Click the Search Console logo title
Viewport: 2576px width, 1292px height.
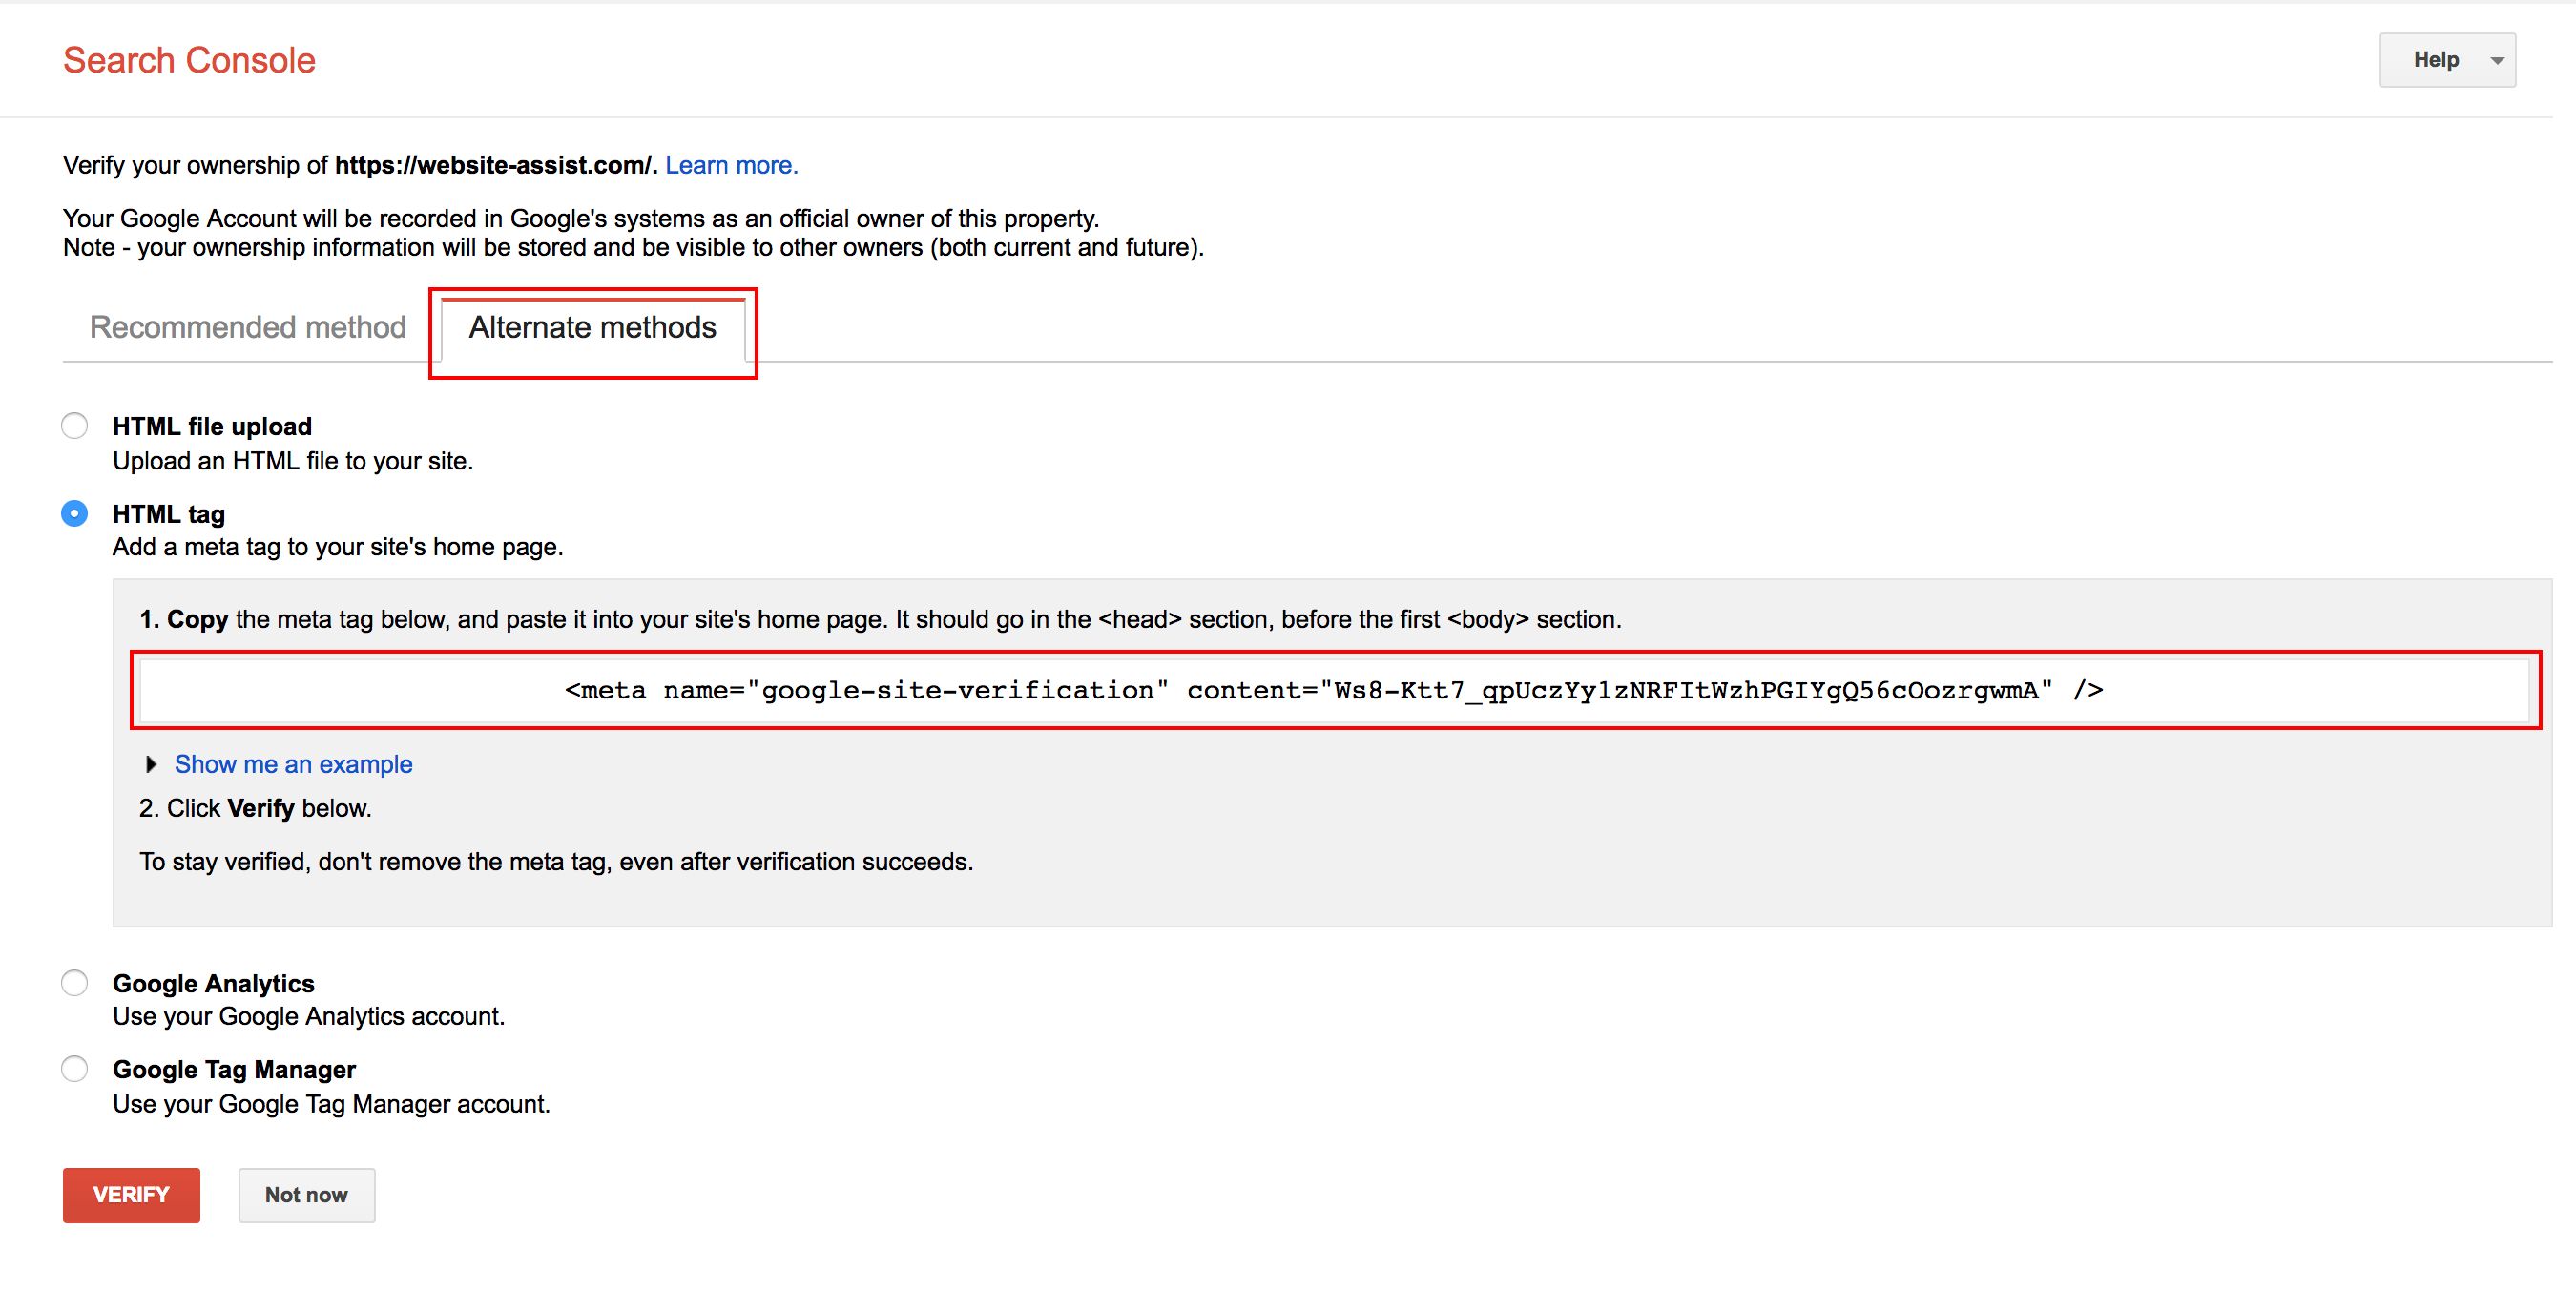[x=189, y=60]
